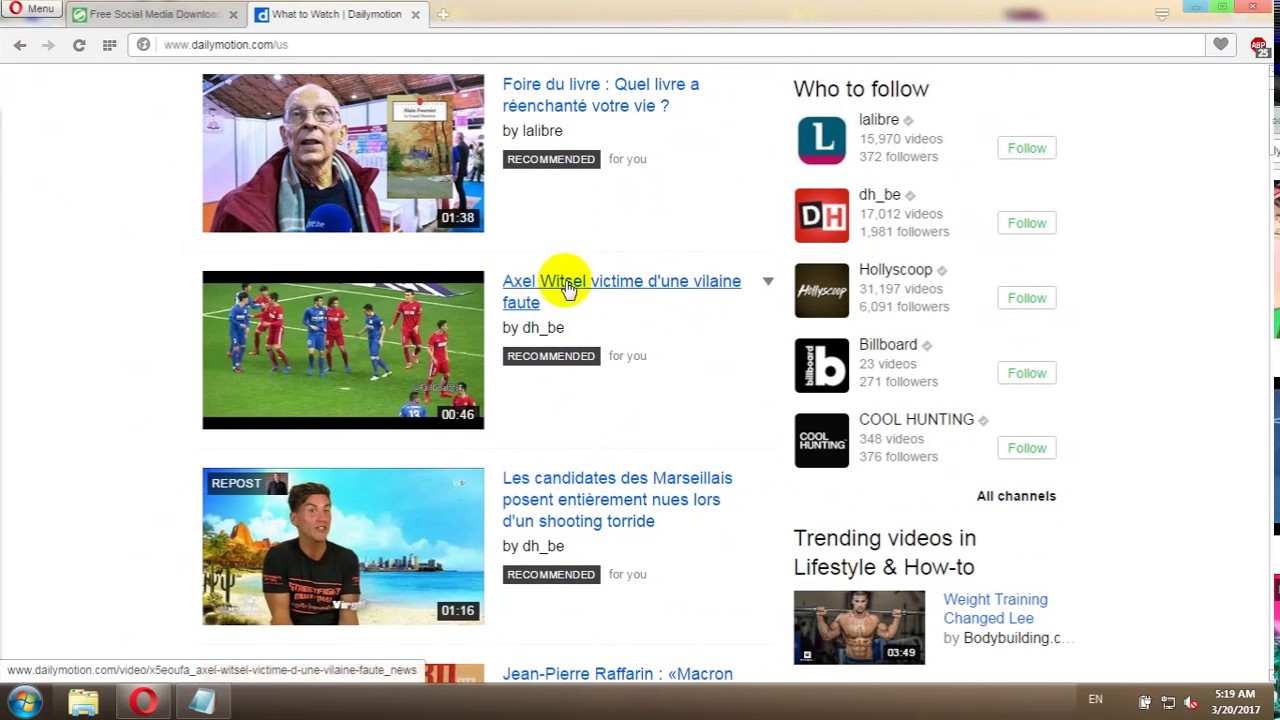
Task: Open Les candidates des Marseillais title link
Action: tap(617, 500)
